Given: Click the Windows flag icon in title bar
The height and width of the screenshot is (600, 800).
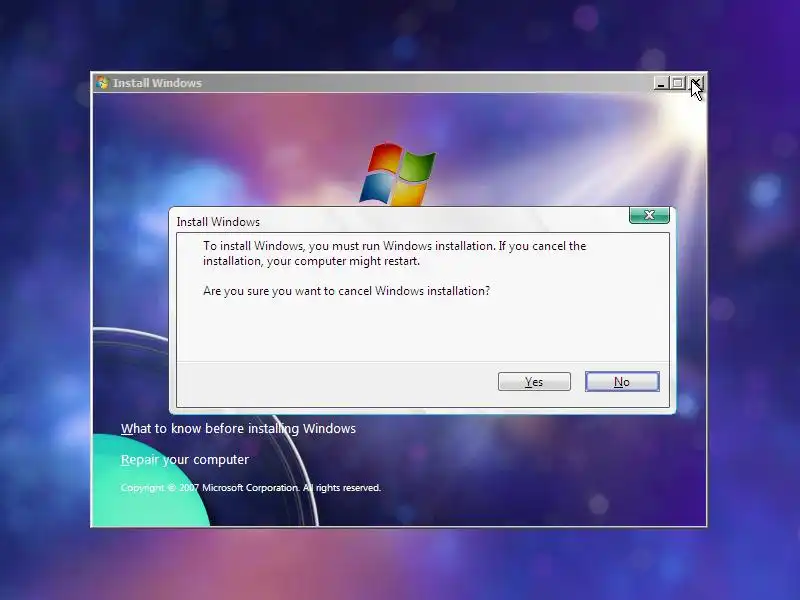Looking at the screenshot, I should point(103,83).
